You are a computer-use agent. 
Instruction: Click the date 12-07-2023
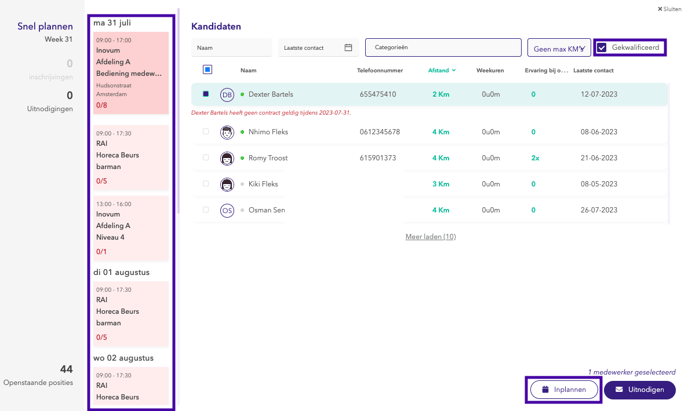coord(599,94)
